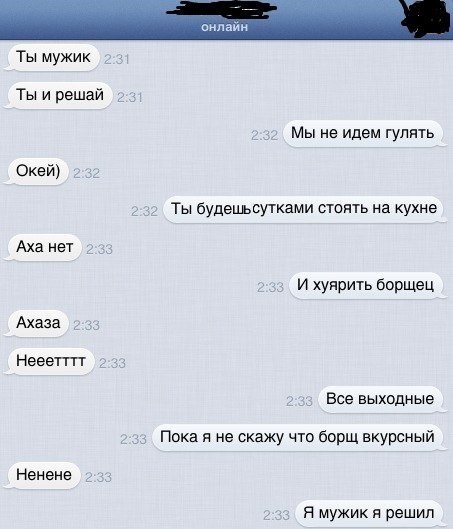Select the 'Ты и решай' message bubble
The height and width of the screenshot is (529, 453).
point(59,95)
